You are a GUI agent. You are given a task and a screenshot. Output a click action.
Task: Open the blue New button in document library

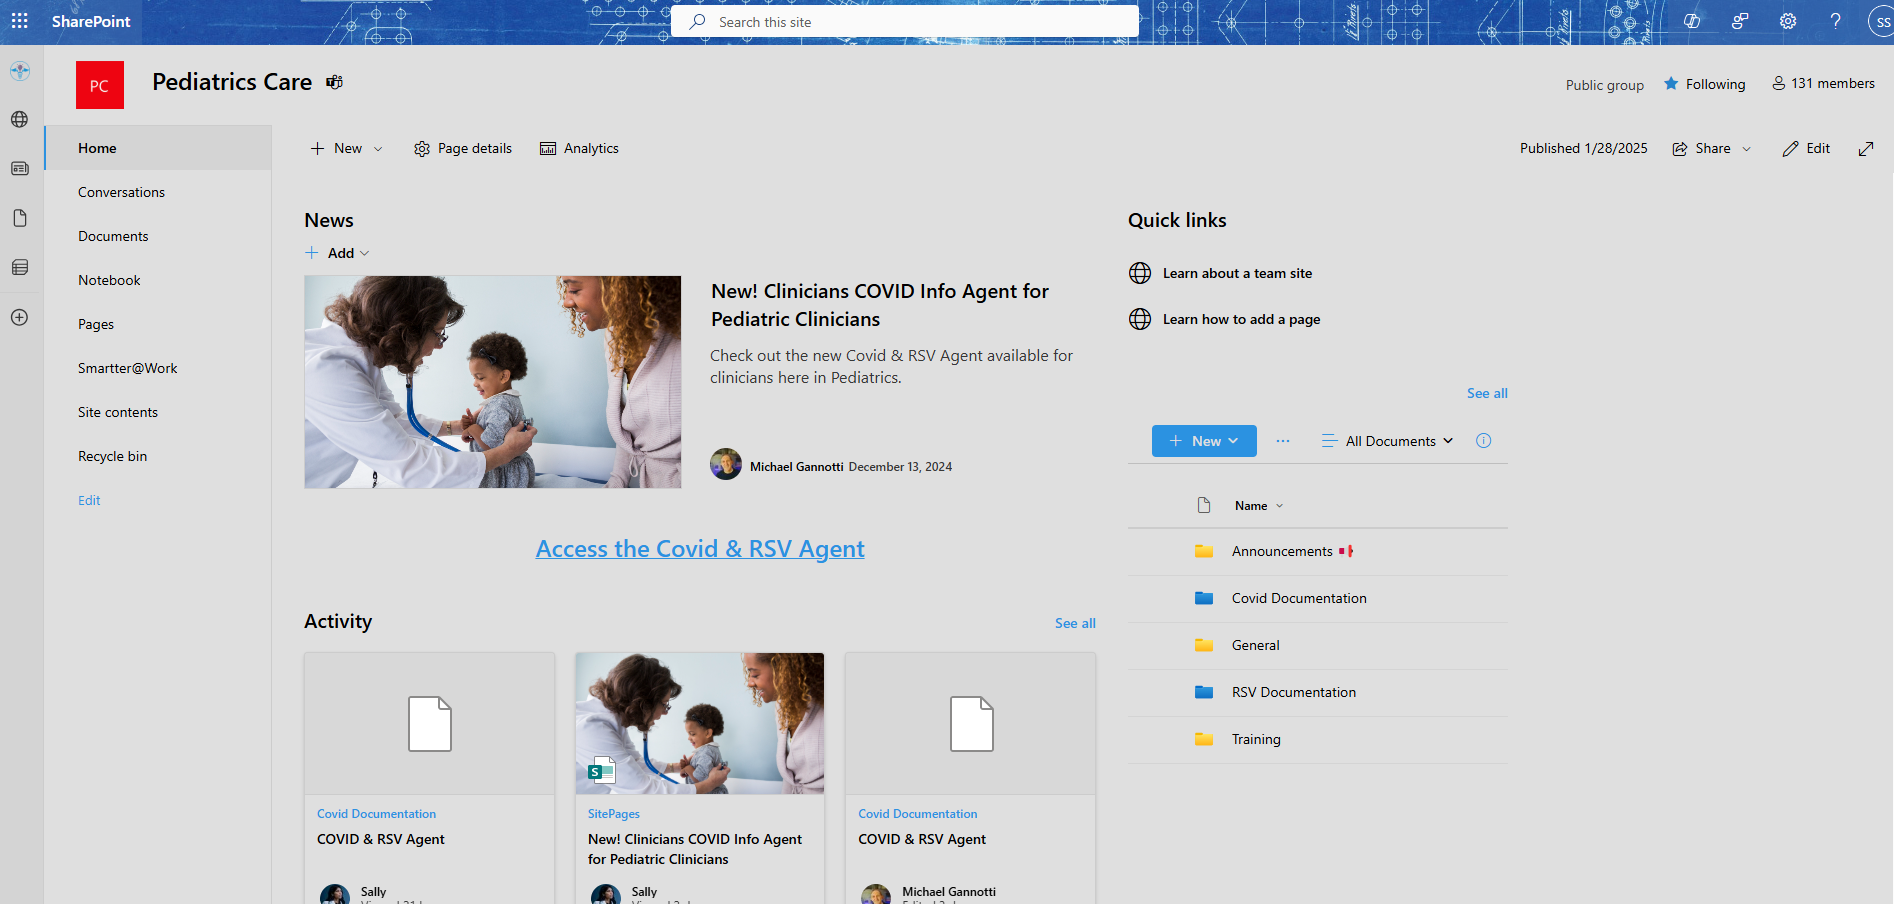click(x=1204, y=441)
